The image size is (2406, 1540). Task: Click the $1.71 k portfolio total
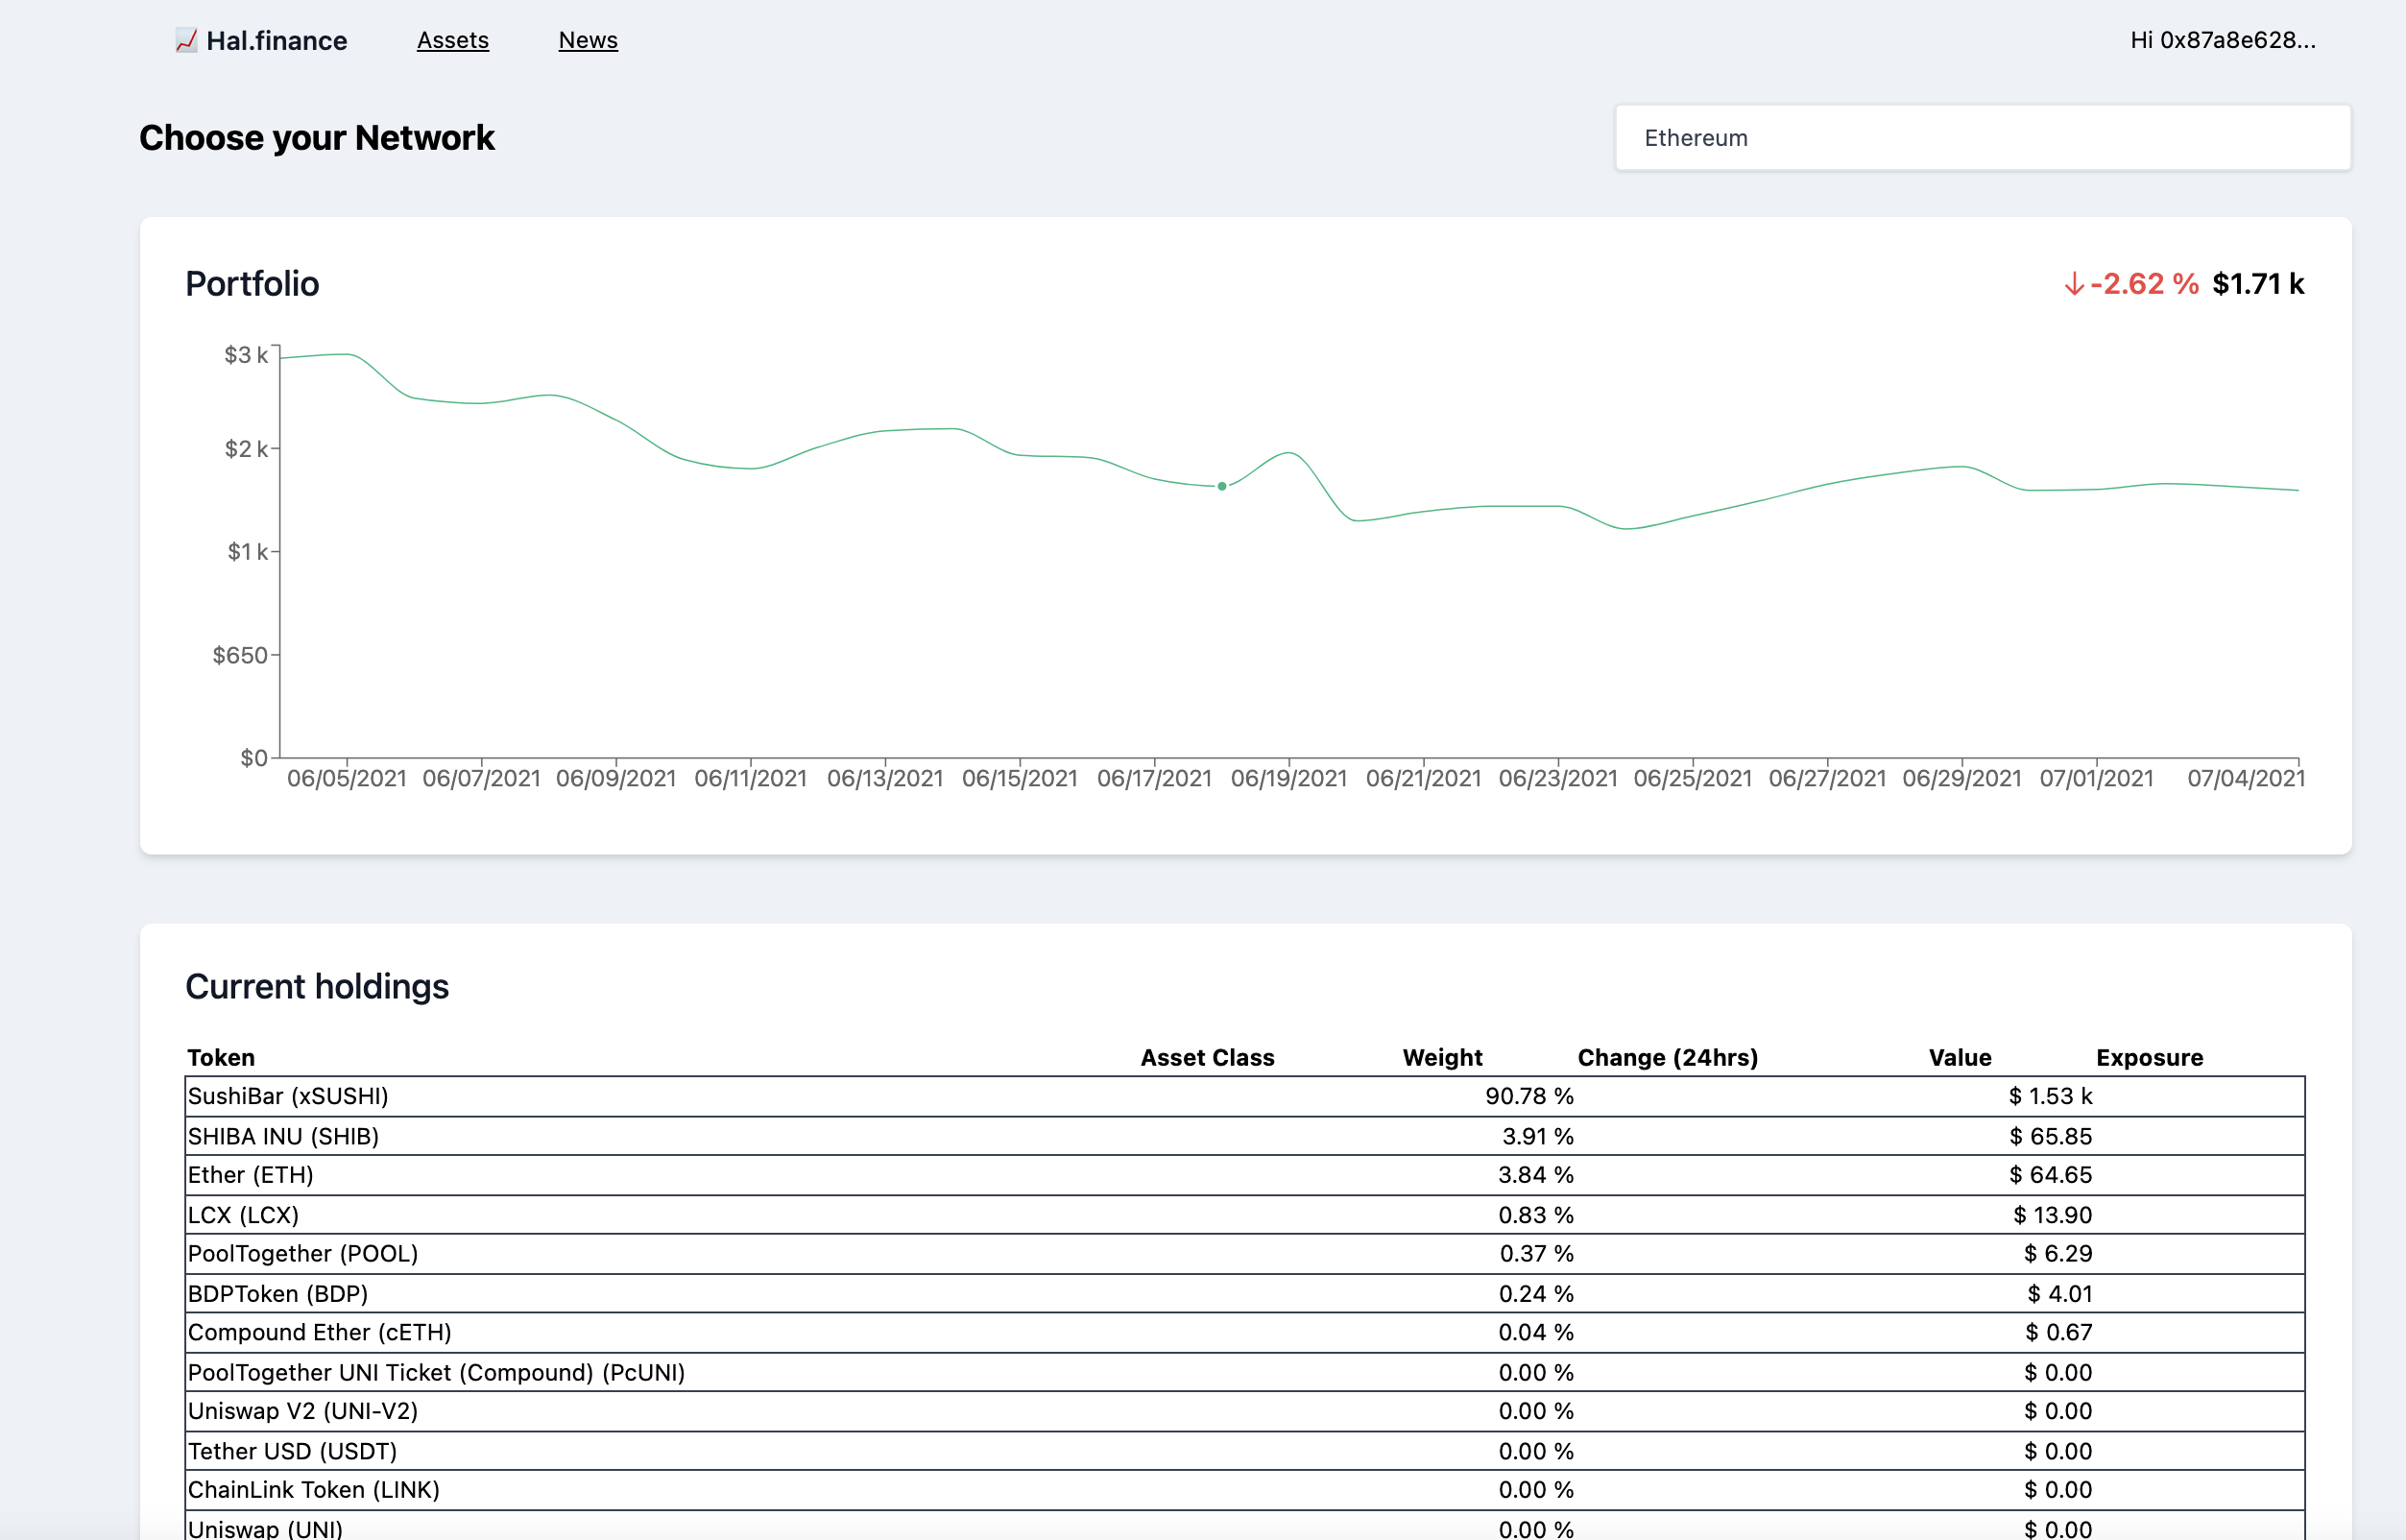[2258, 284]
